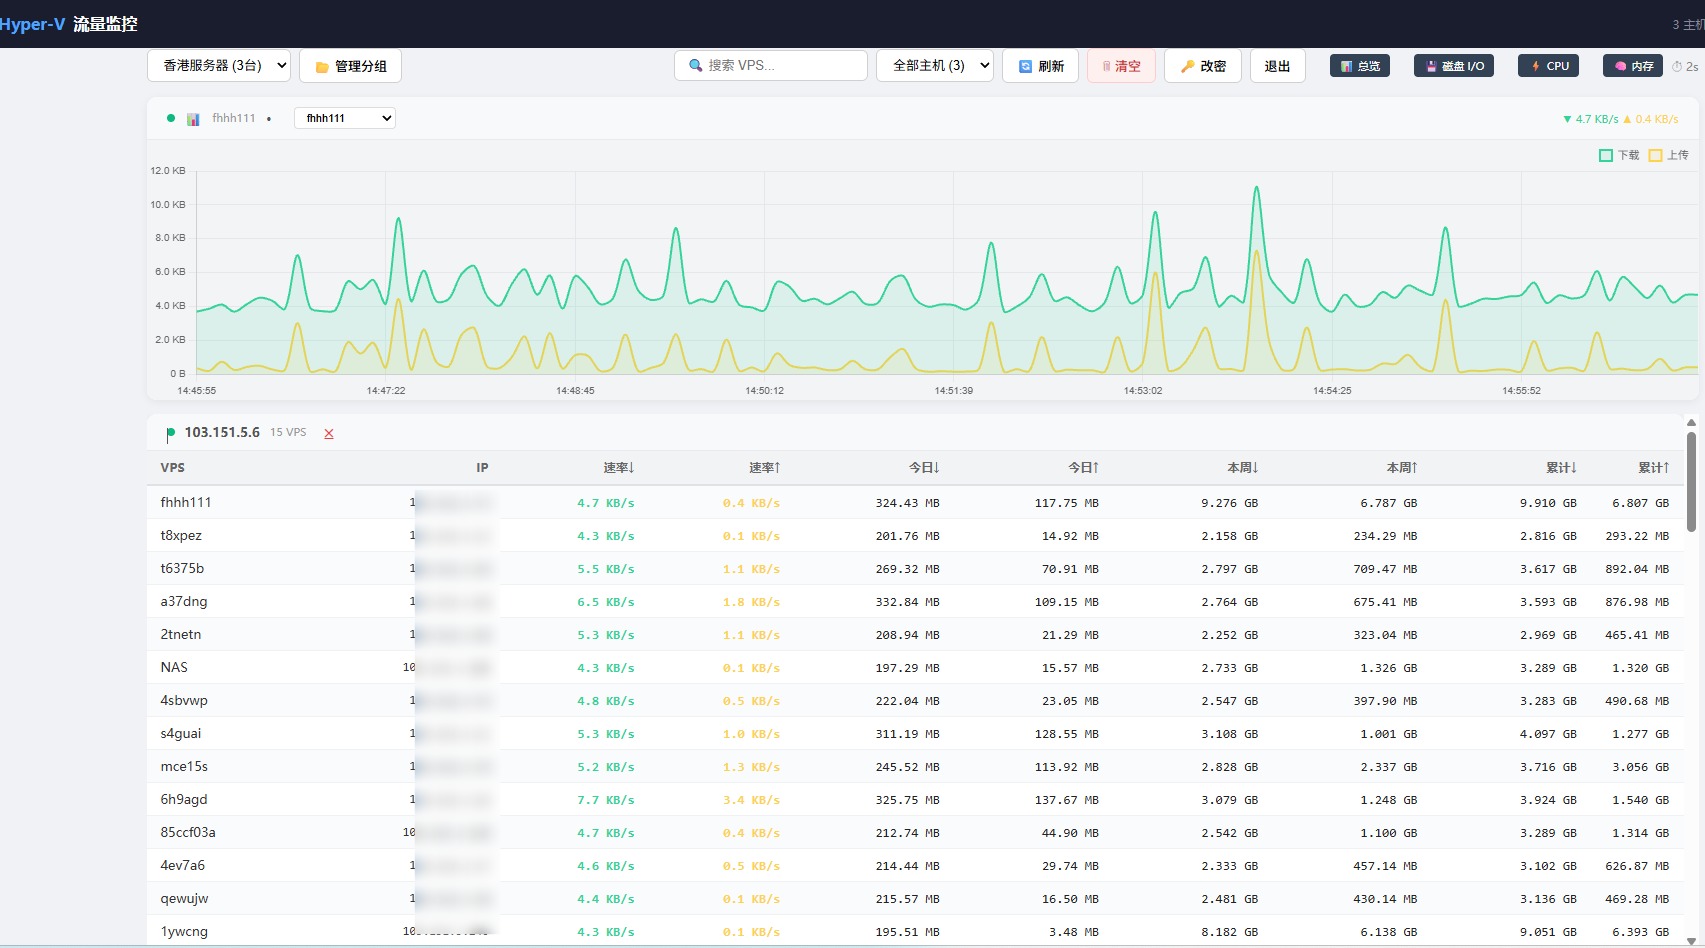The height and width of the screenshot is (948, 1705).
Task: Select the t8xpez VPS row name
Action: [181, 536]
